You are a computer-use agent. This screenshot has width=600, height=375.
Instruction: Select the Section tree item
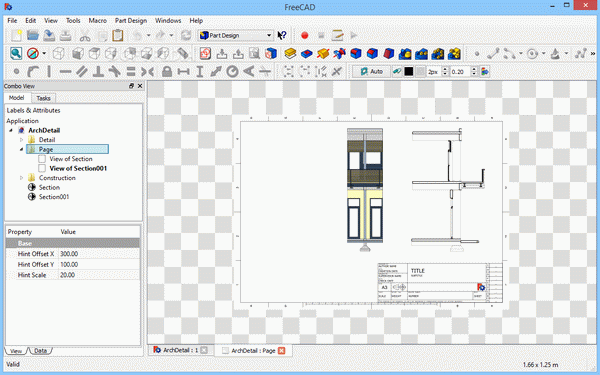click(49, 188)
